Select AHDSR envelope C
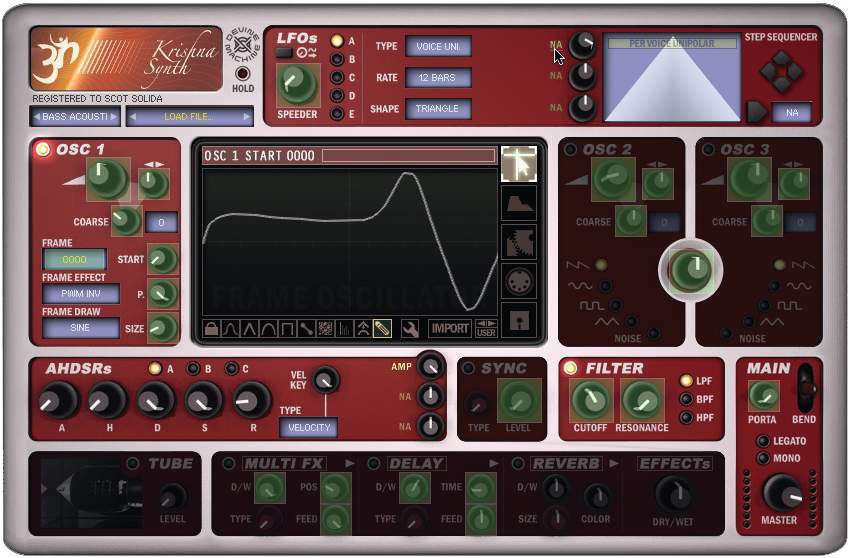 pos(231,369)
